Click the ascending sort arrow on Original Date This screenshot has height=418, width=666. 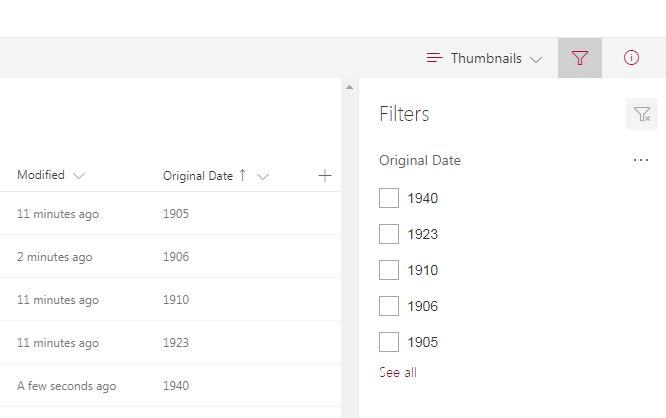pos(243,175)
